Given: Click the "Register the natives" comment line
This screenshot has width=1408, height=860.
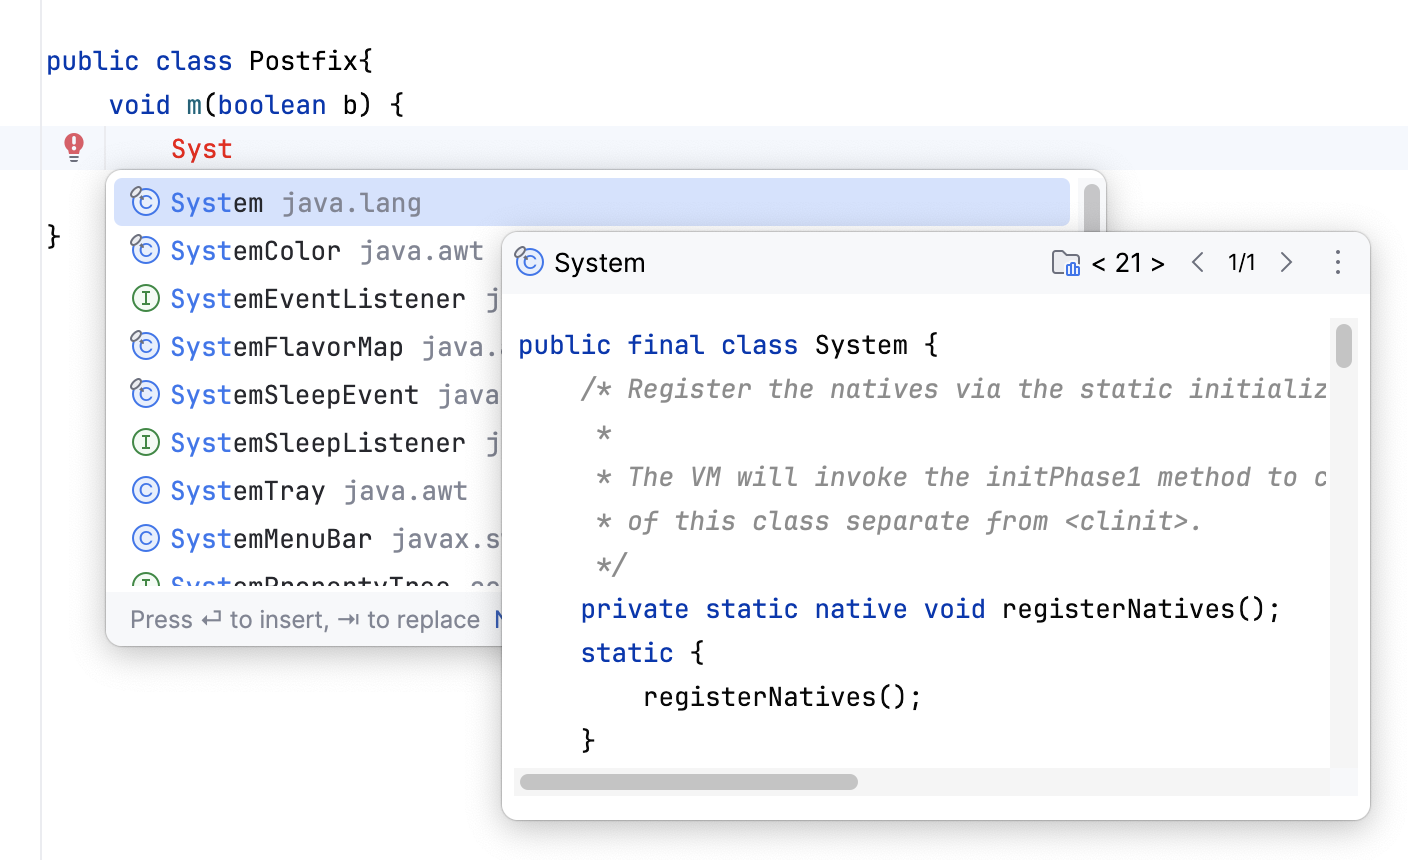Looking at the screenshot, I should 954,389.
